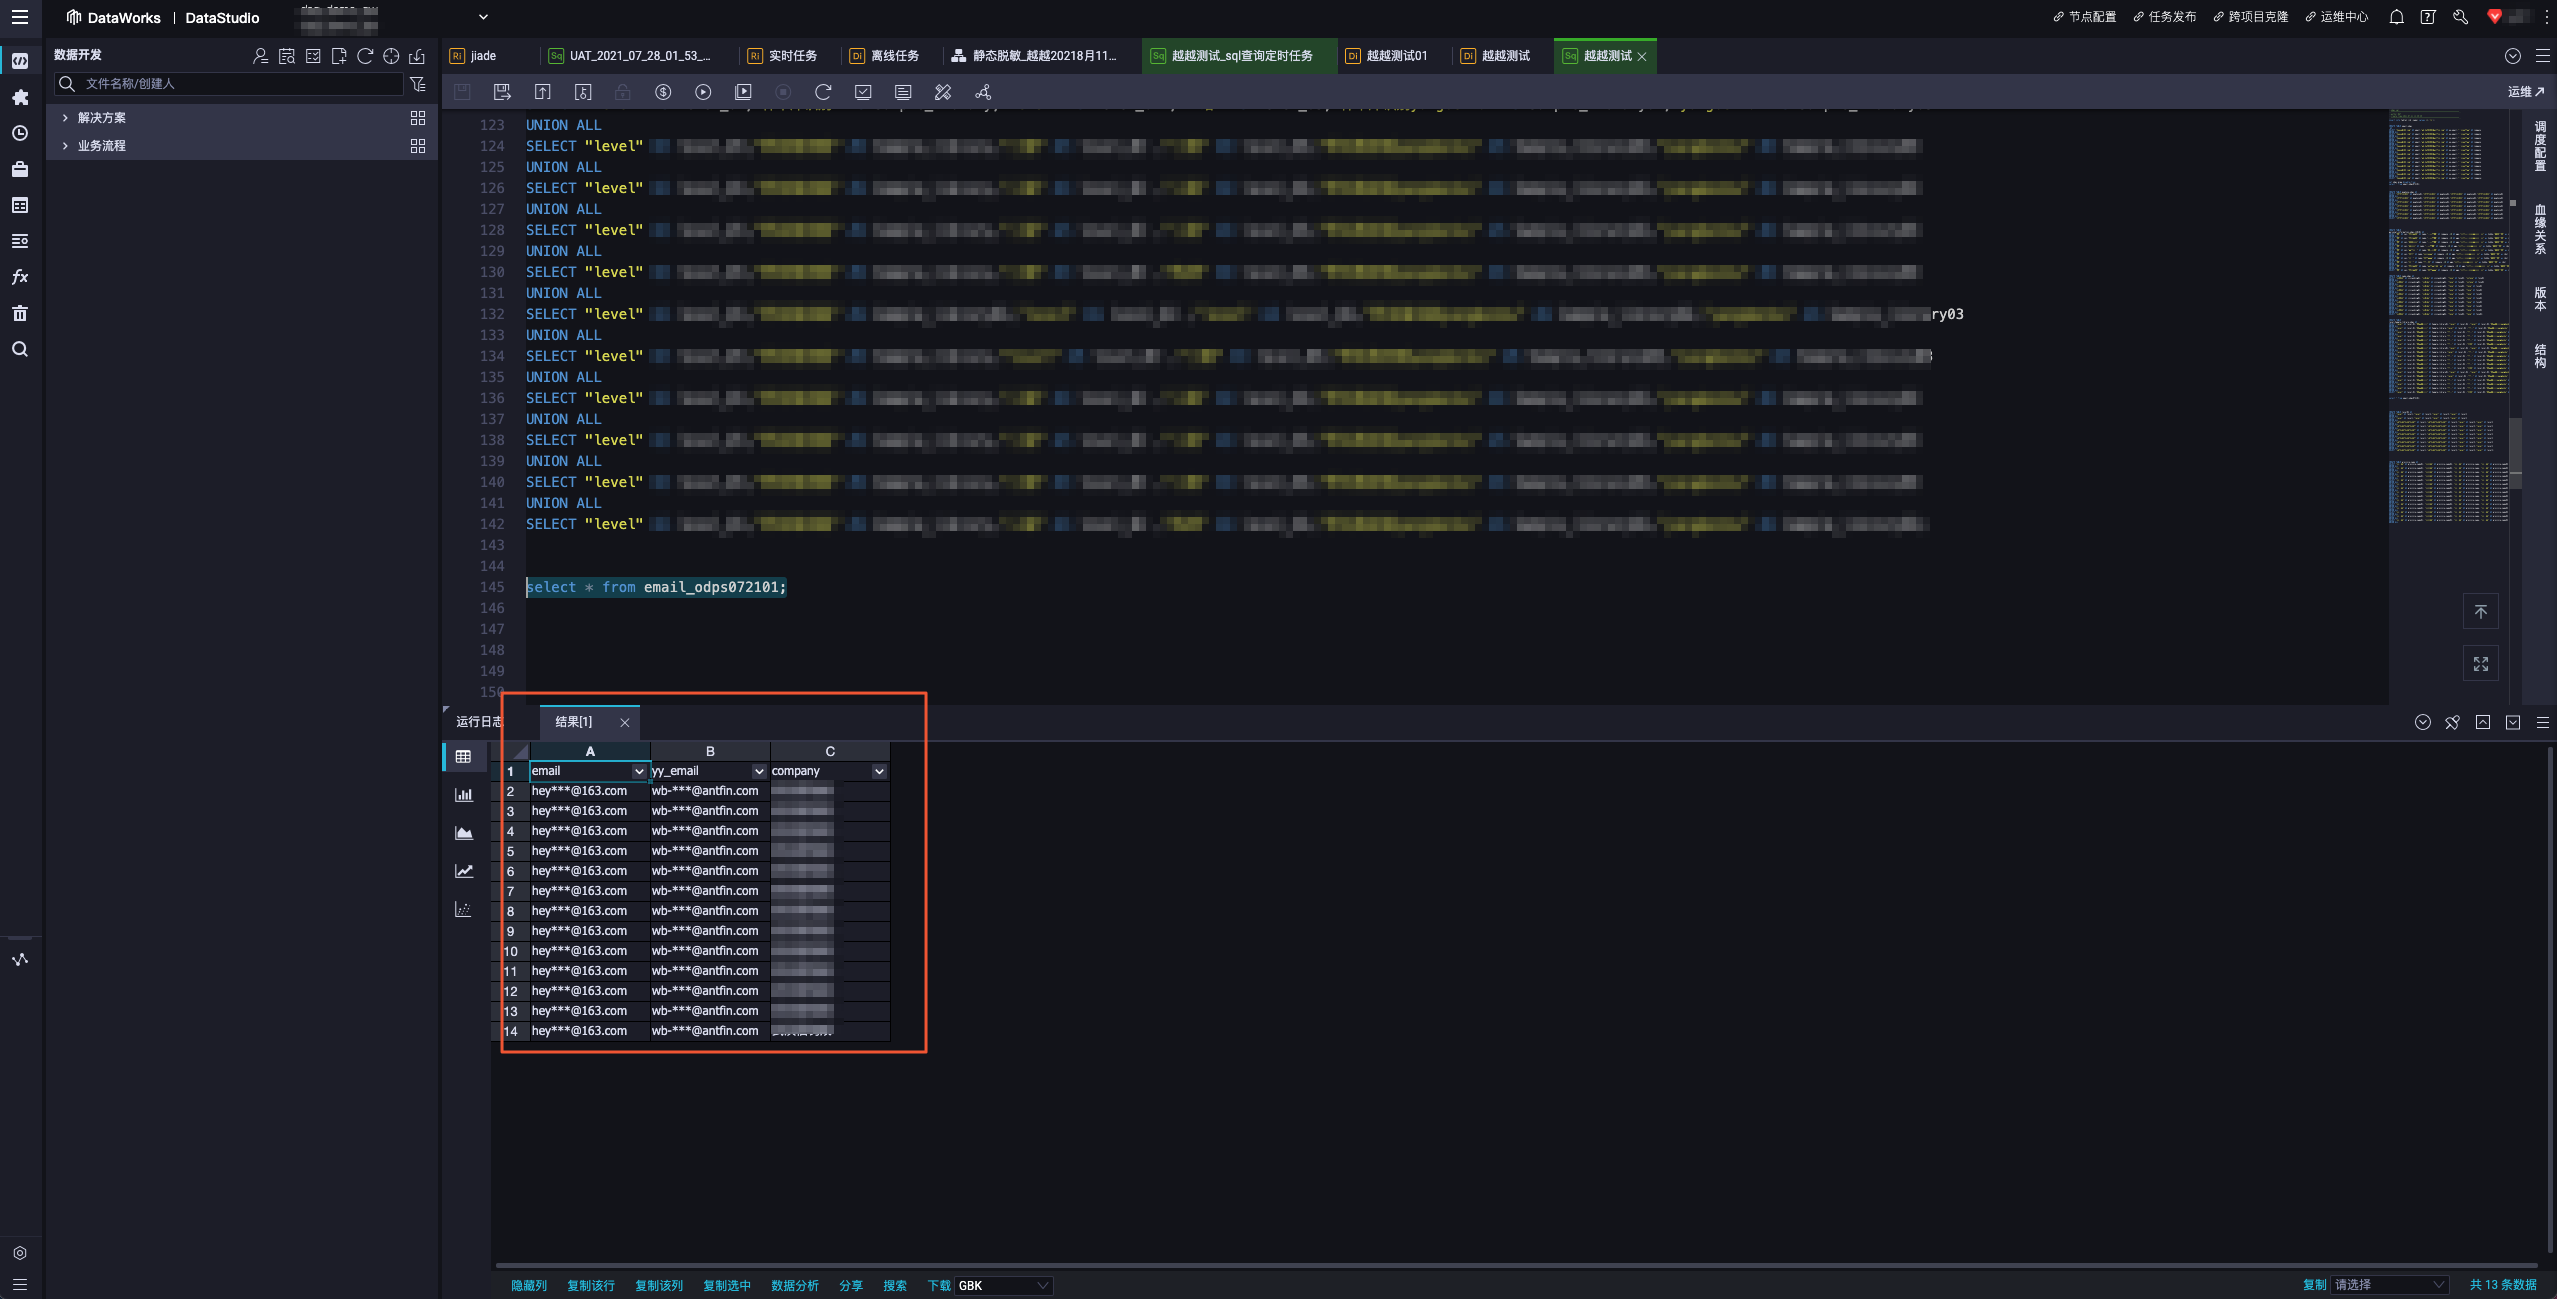Toggle table view in results panel

pyautogui.click(x=463, y=757)
